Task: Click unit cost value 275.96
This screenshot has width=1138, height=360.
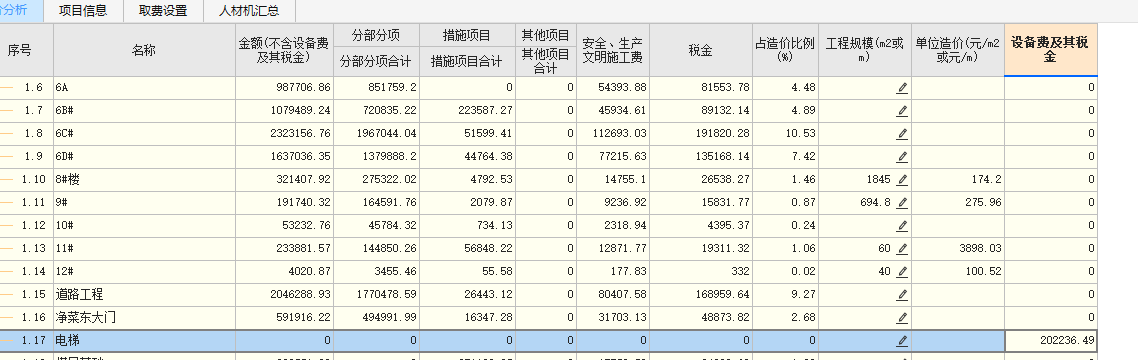Action: click(x=984, y=203)
